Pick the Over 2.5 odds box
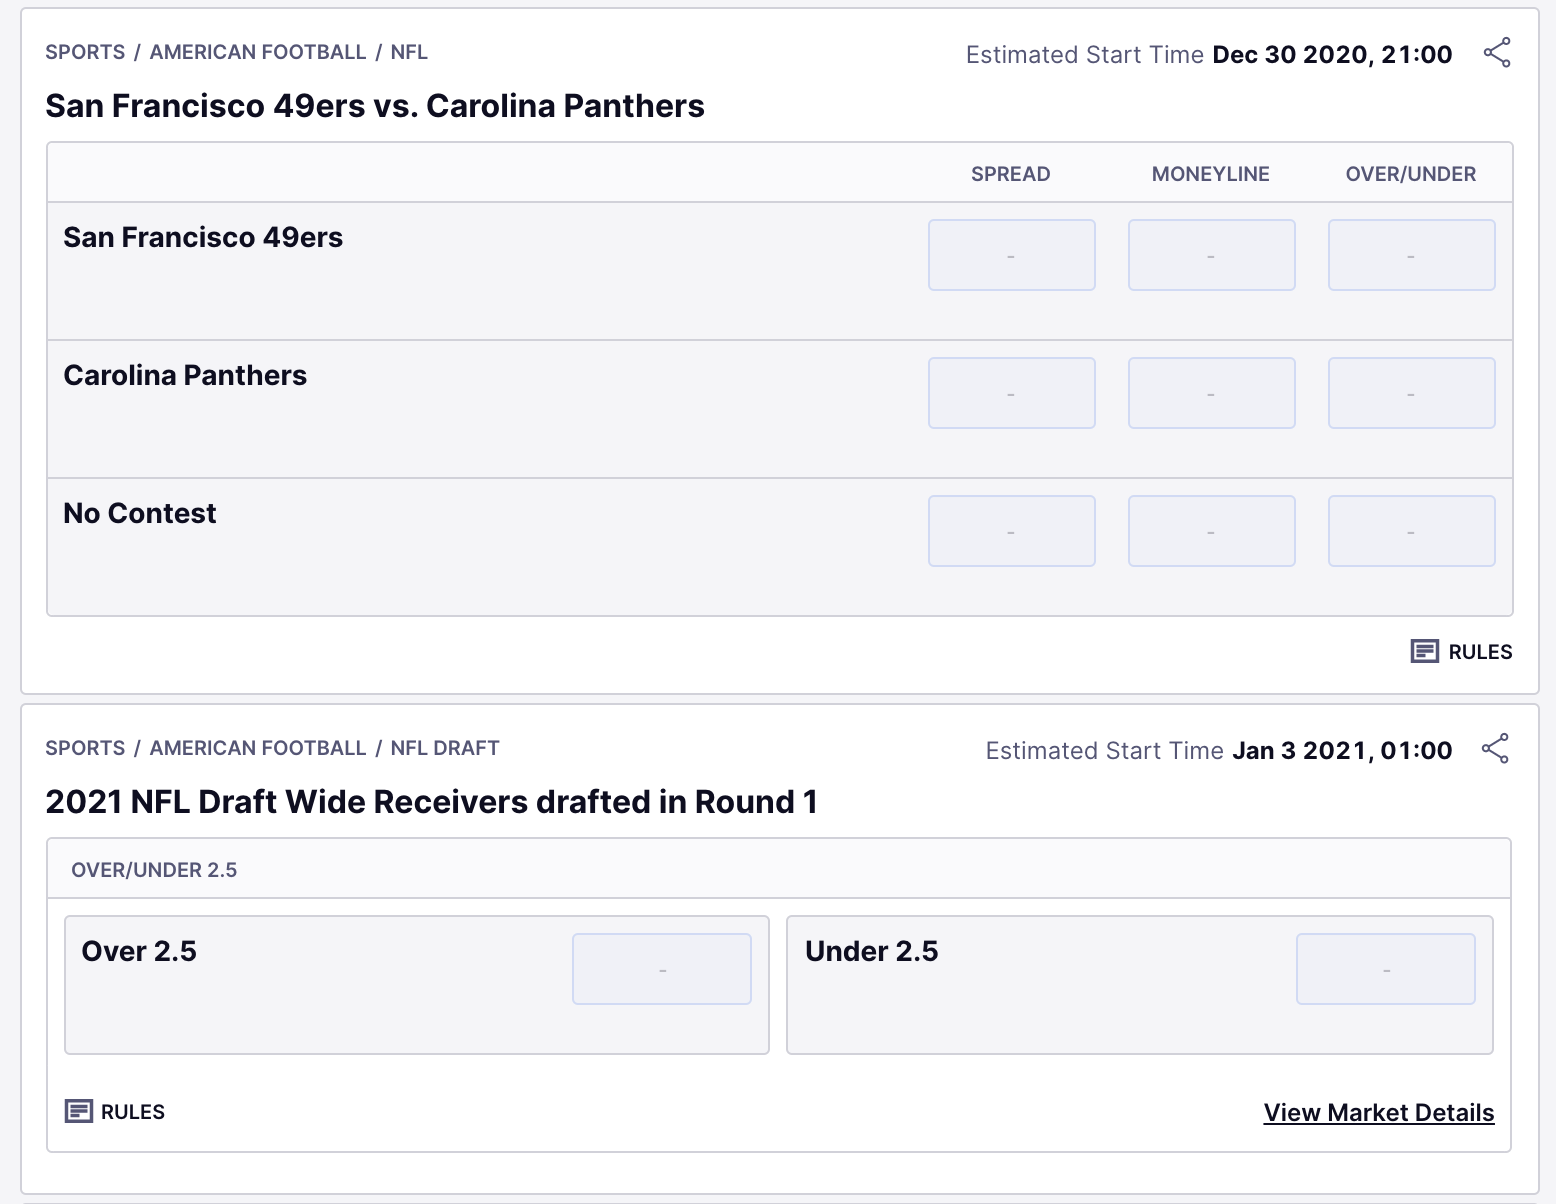Screen dimensions: 1556x1204 (x=661, y=969)
